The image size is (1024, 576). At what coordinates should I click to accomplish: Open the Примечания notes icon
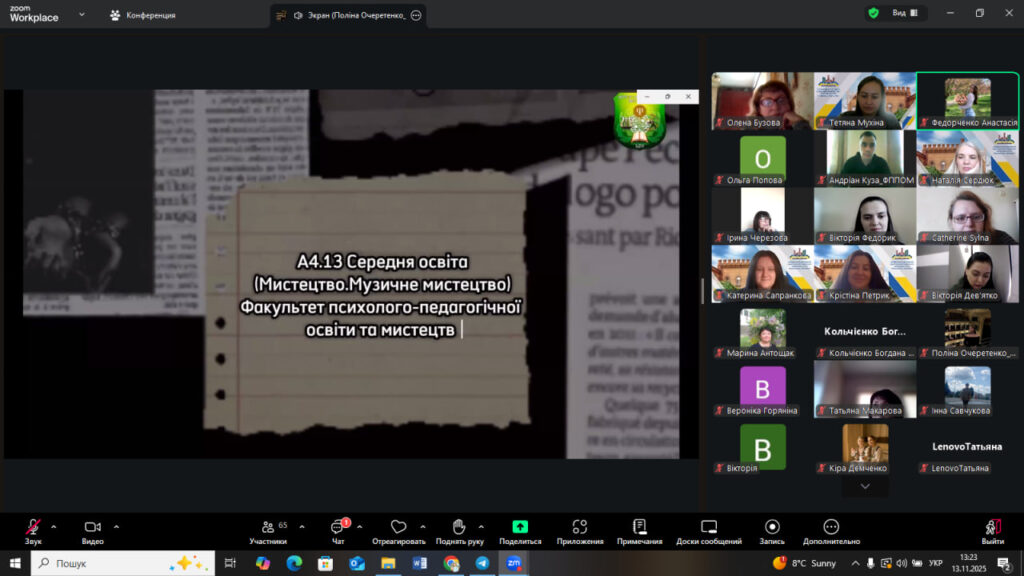coord(640,527)
